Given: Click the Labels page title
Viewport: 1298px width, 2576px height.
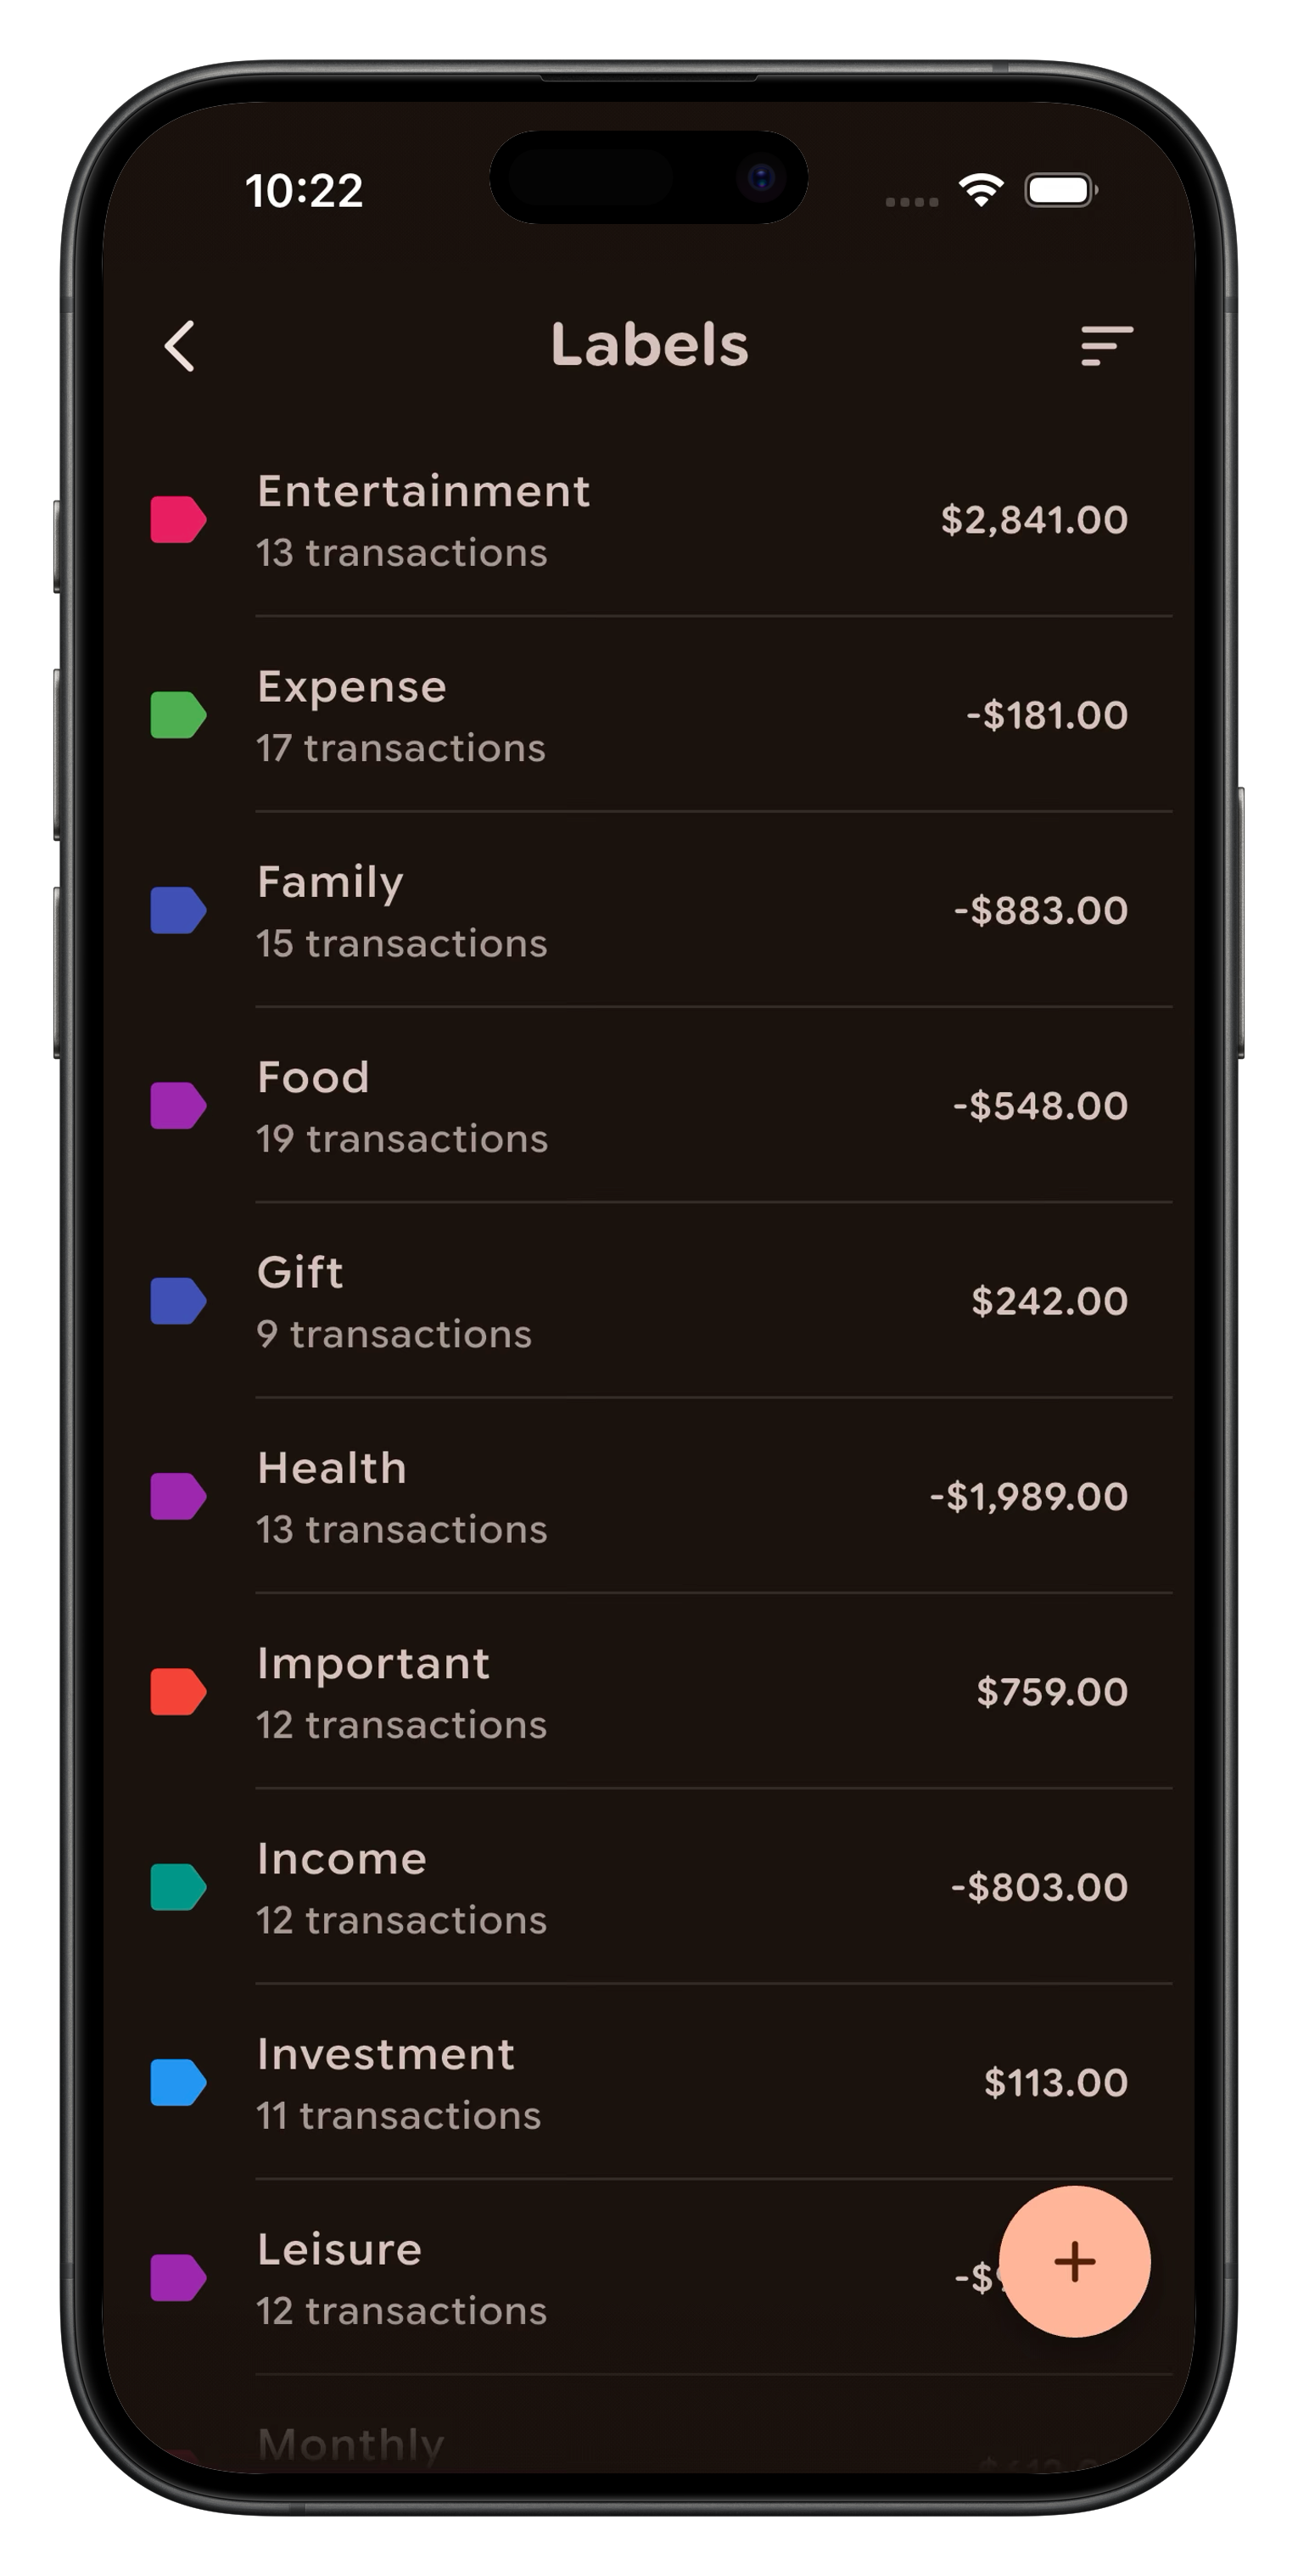Looking at the screenshot, I should click(649, 345).
